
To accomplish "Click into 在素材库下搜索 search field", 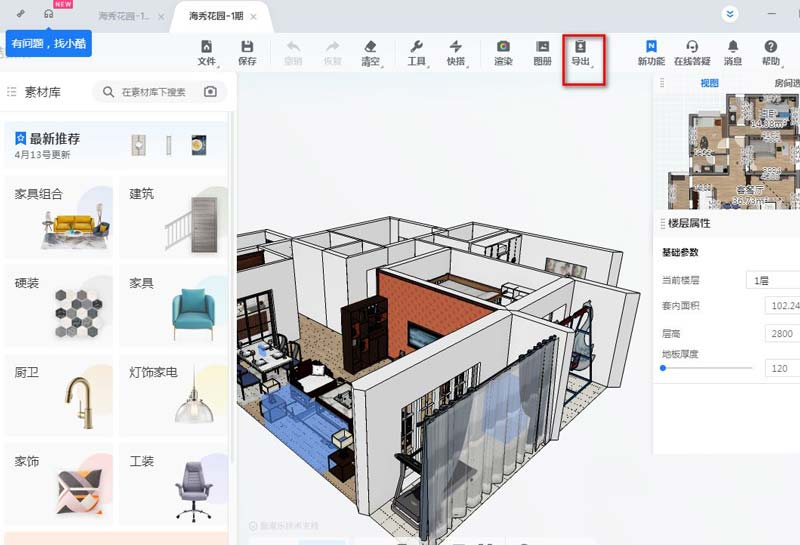I will pos(154,92).
